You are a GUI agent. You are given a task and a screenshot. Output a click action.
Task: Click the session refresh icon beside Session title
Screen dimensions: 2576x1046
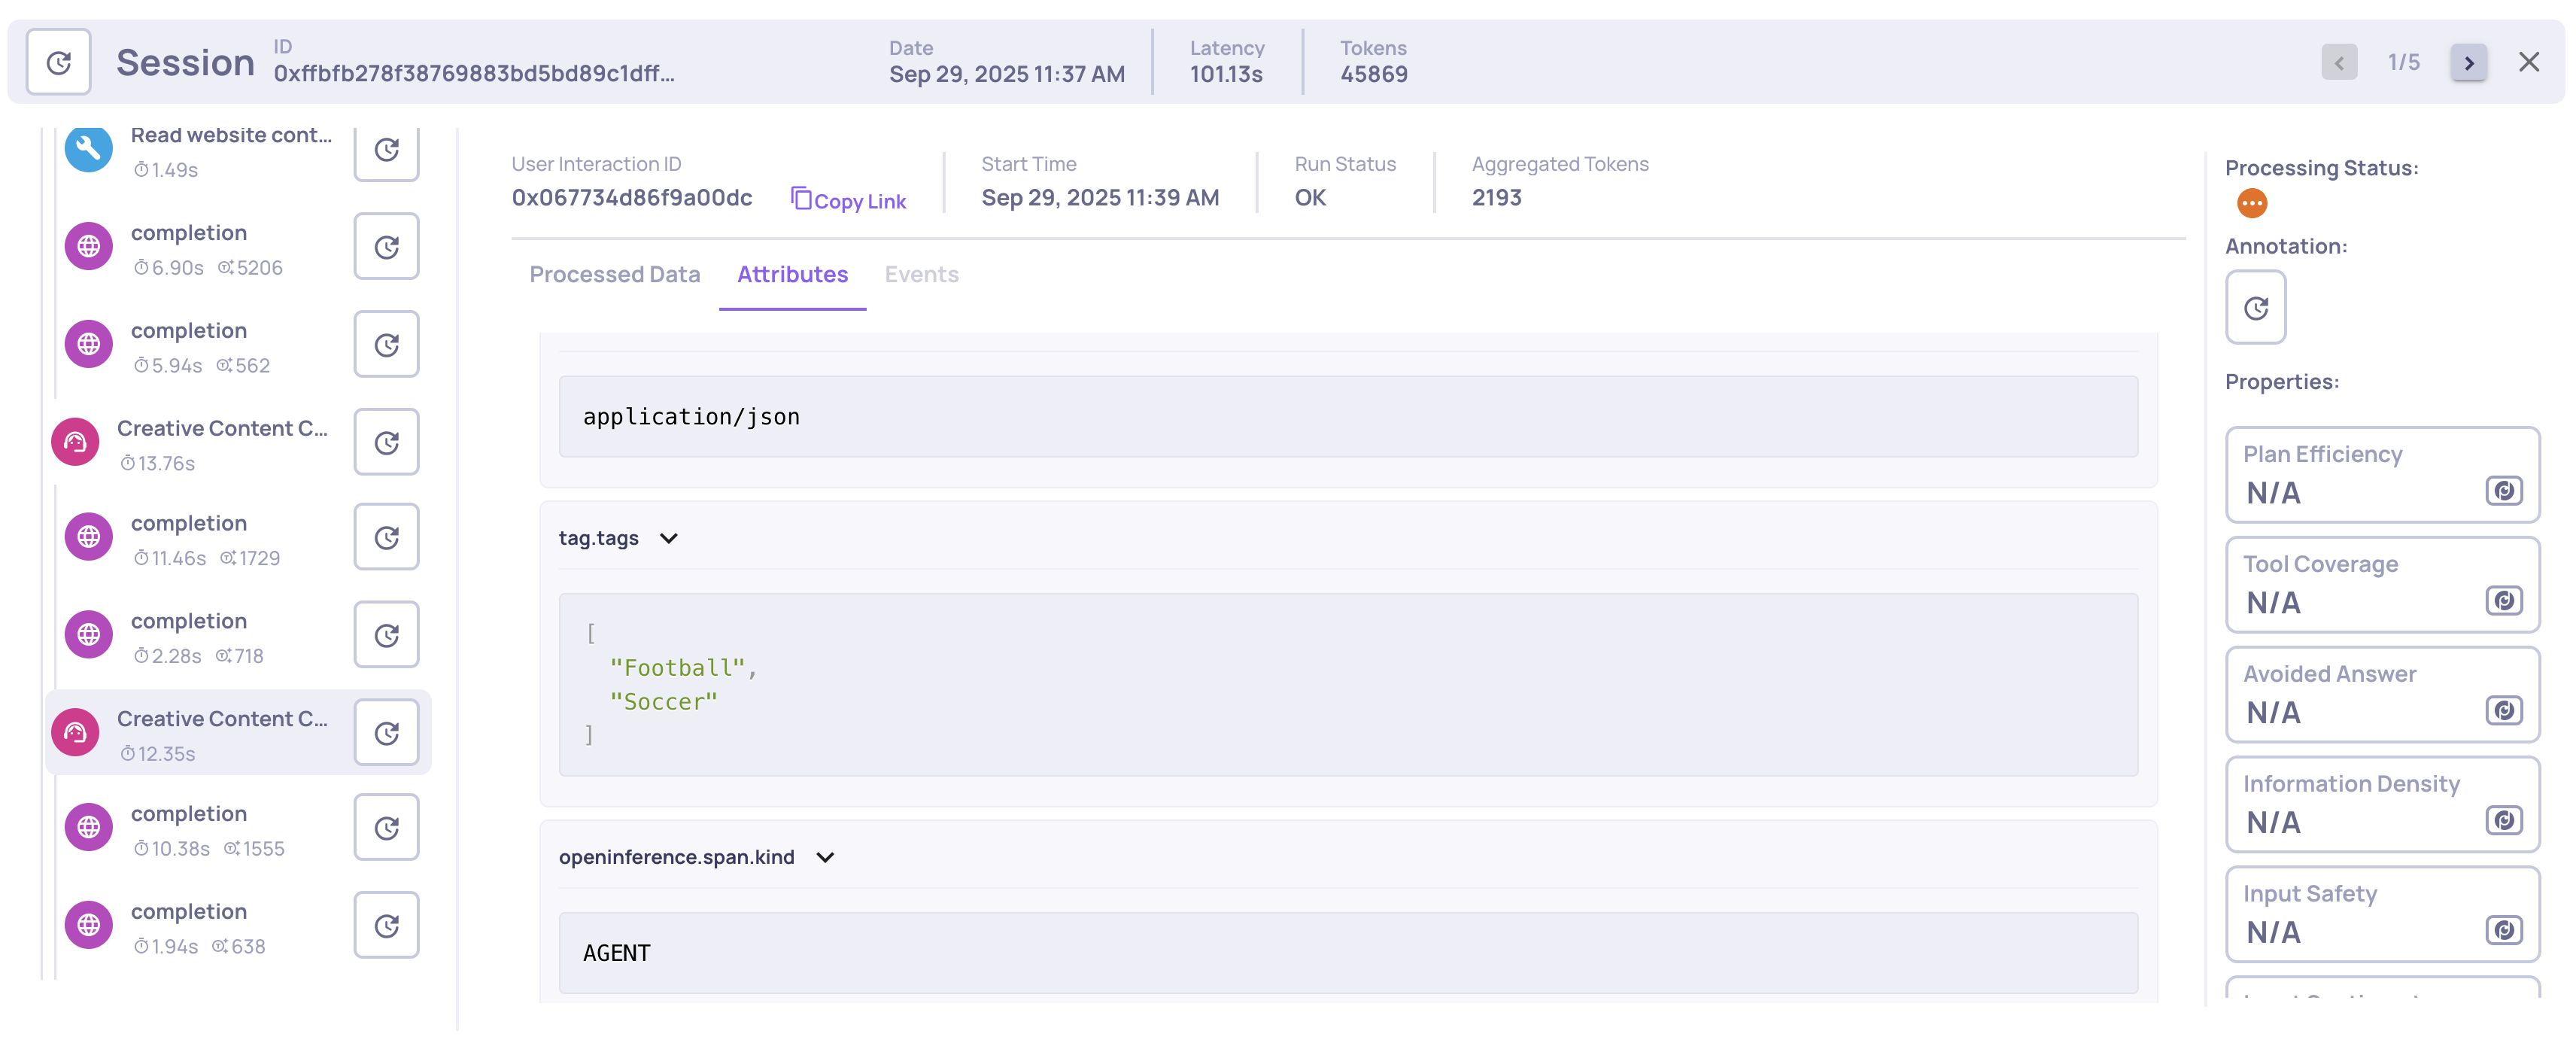(x=58, y=62)
